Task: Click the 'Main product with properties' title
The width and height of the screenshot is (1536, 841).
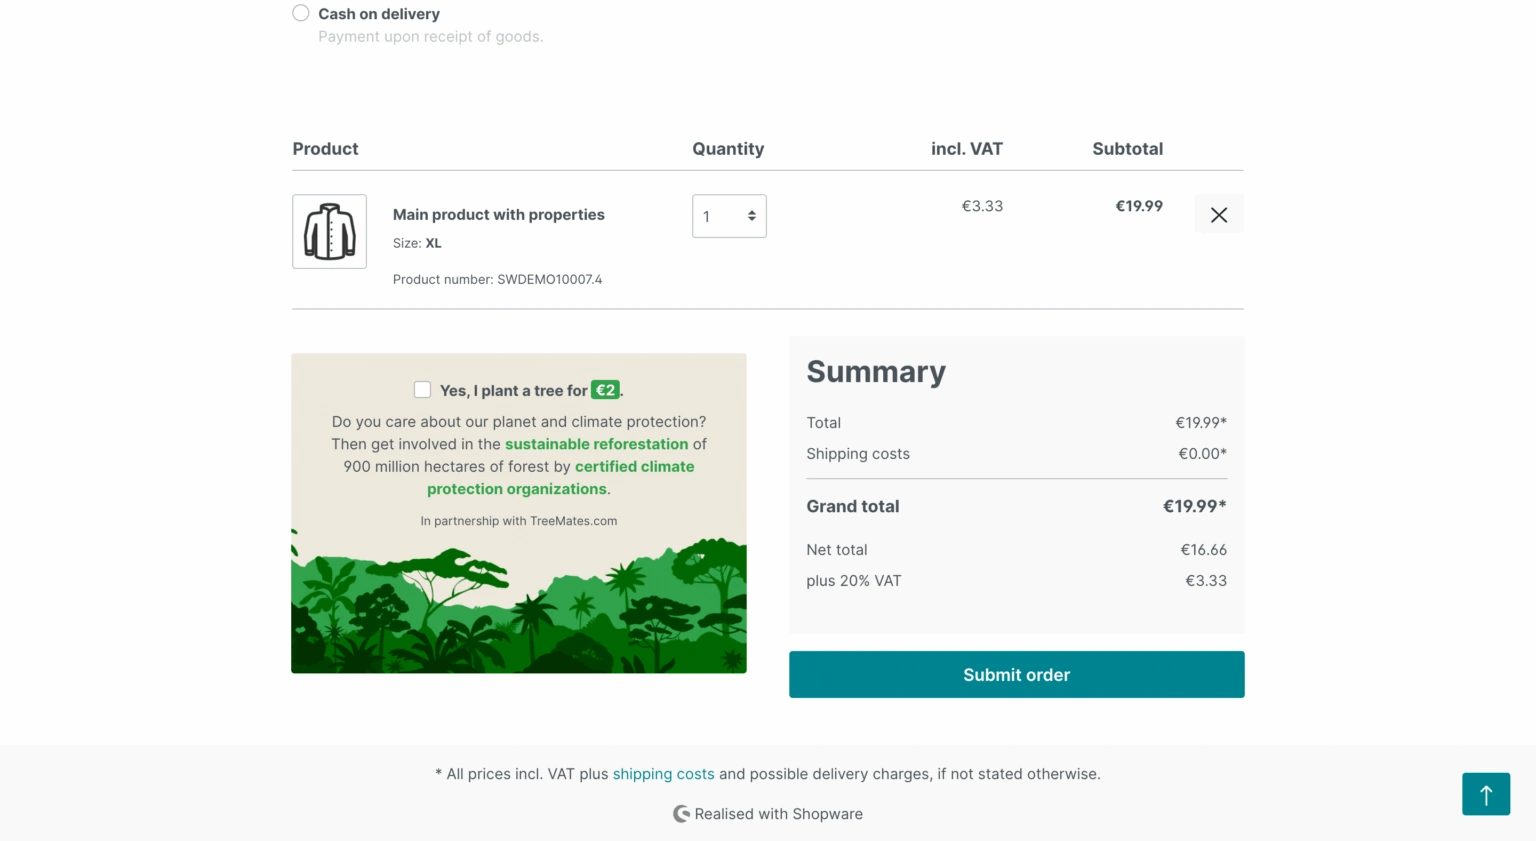Action: pyautogui.click(x=498, y=214)
